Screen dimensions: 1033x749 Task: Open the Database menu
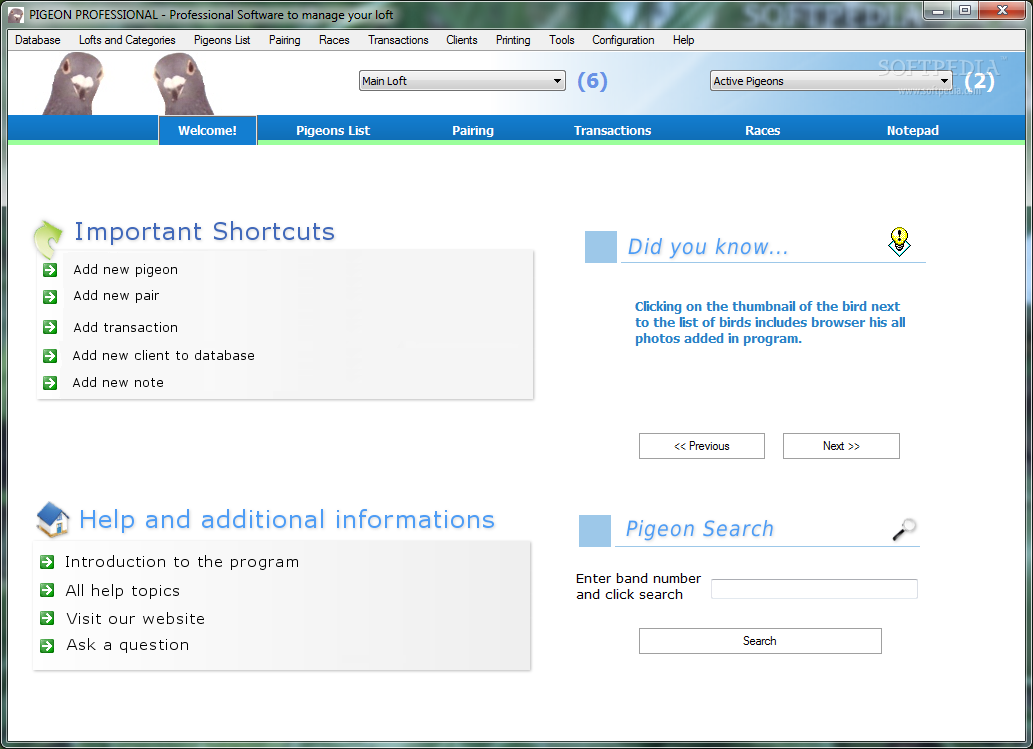click(38, 40)
